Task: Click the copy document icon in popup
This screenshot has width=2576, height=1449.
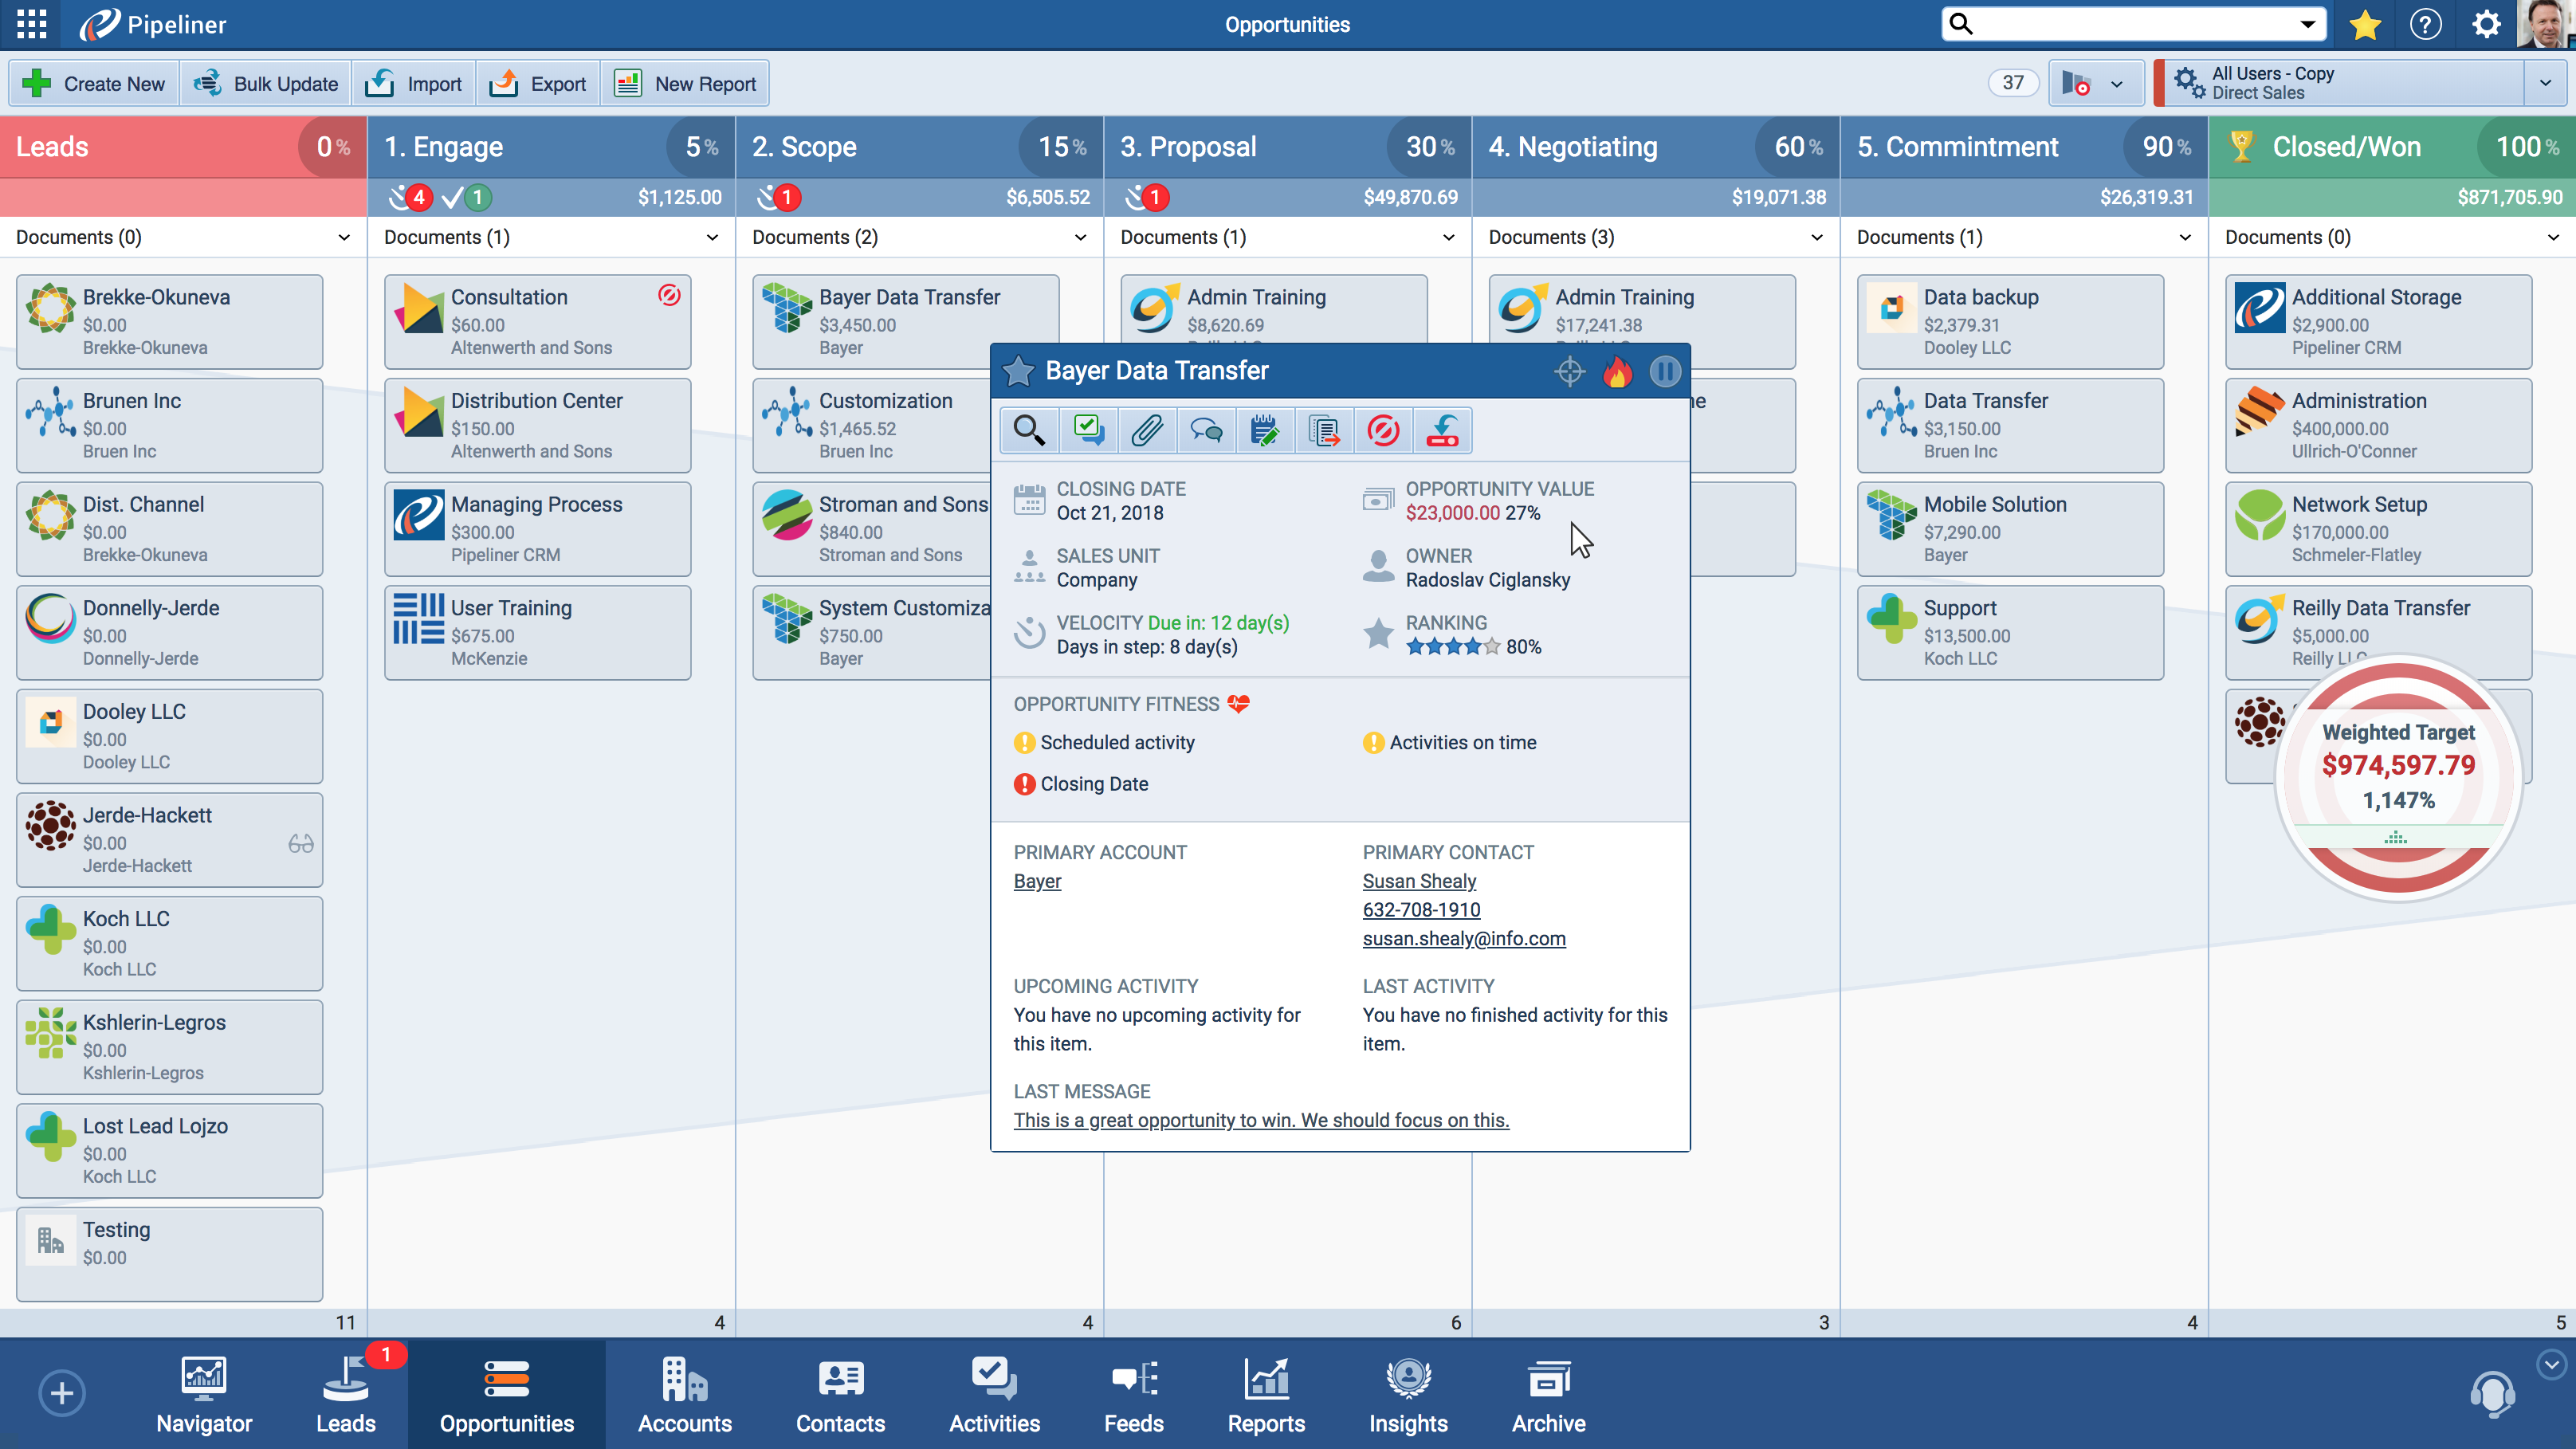Action: 1323,431
